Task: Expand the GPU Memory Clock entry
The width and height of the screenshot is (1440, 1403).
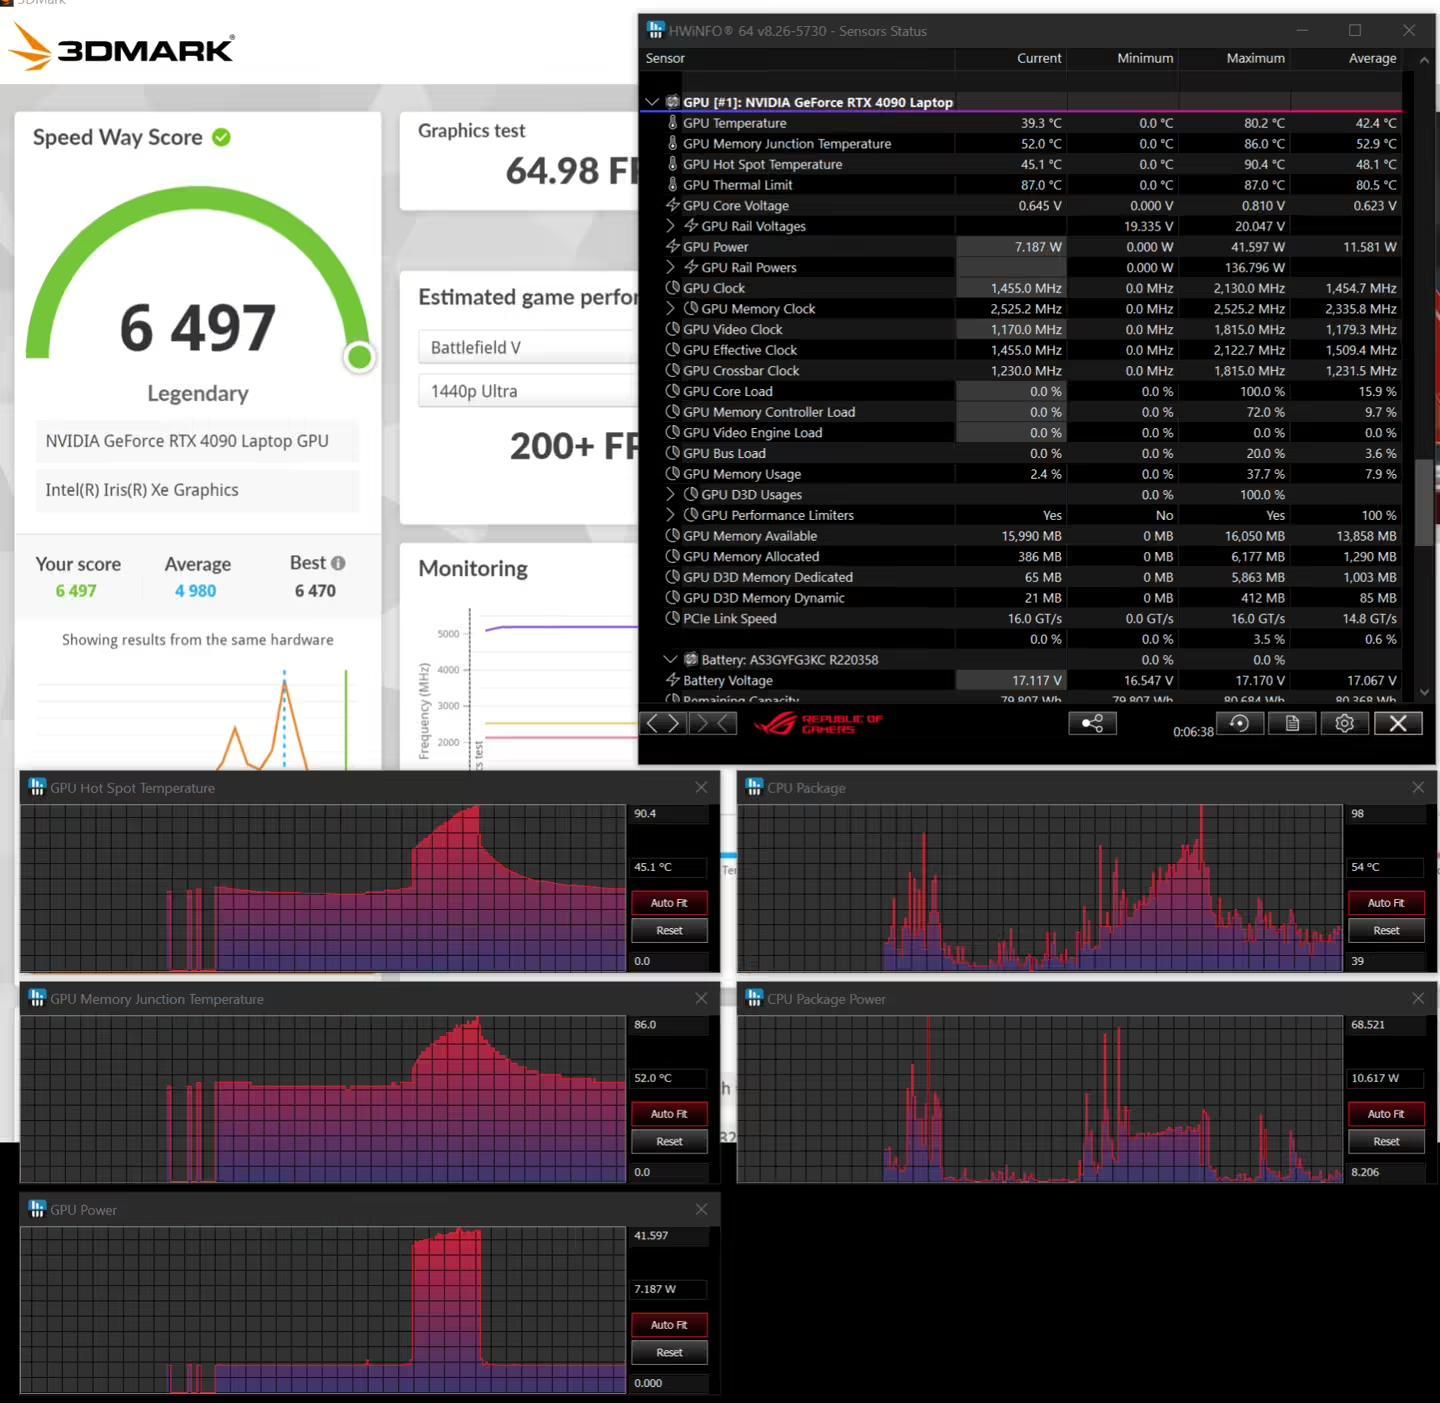Action: tap(670, 308)
